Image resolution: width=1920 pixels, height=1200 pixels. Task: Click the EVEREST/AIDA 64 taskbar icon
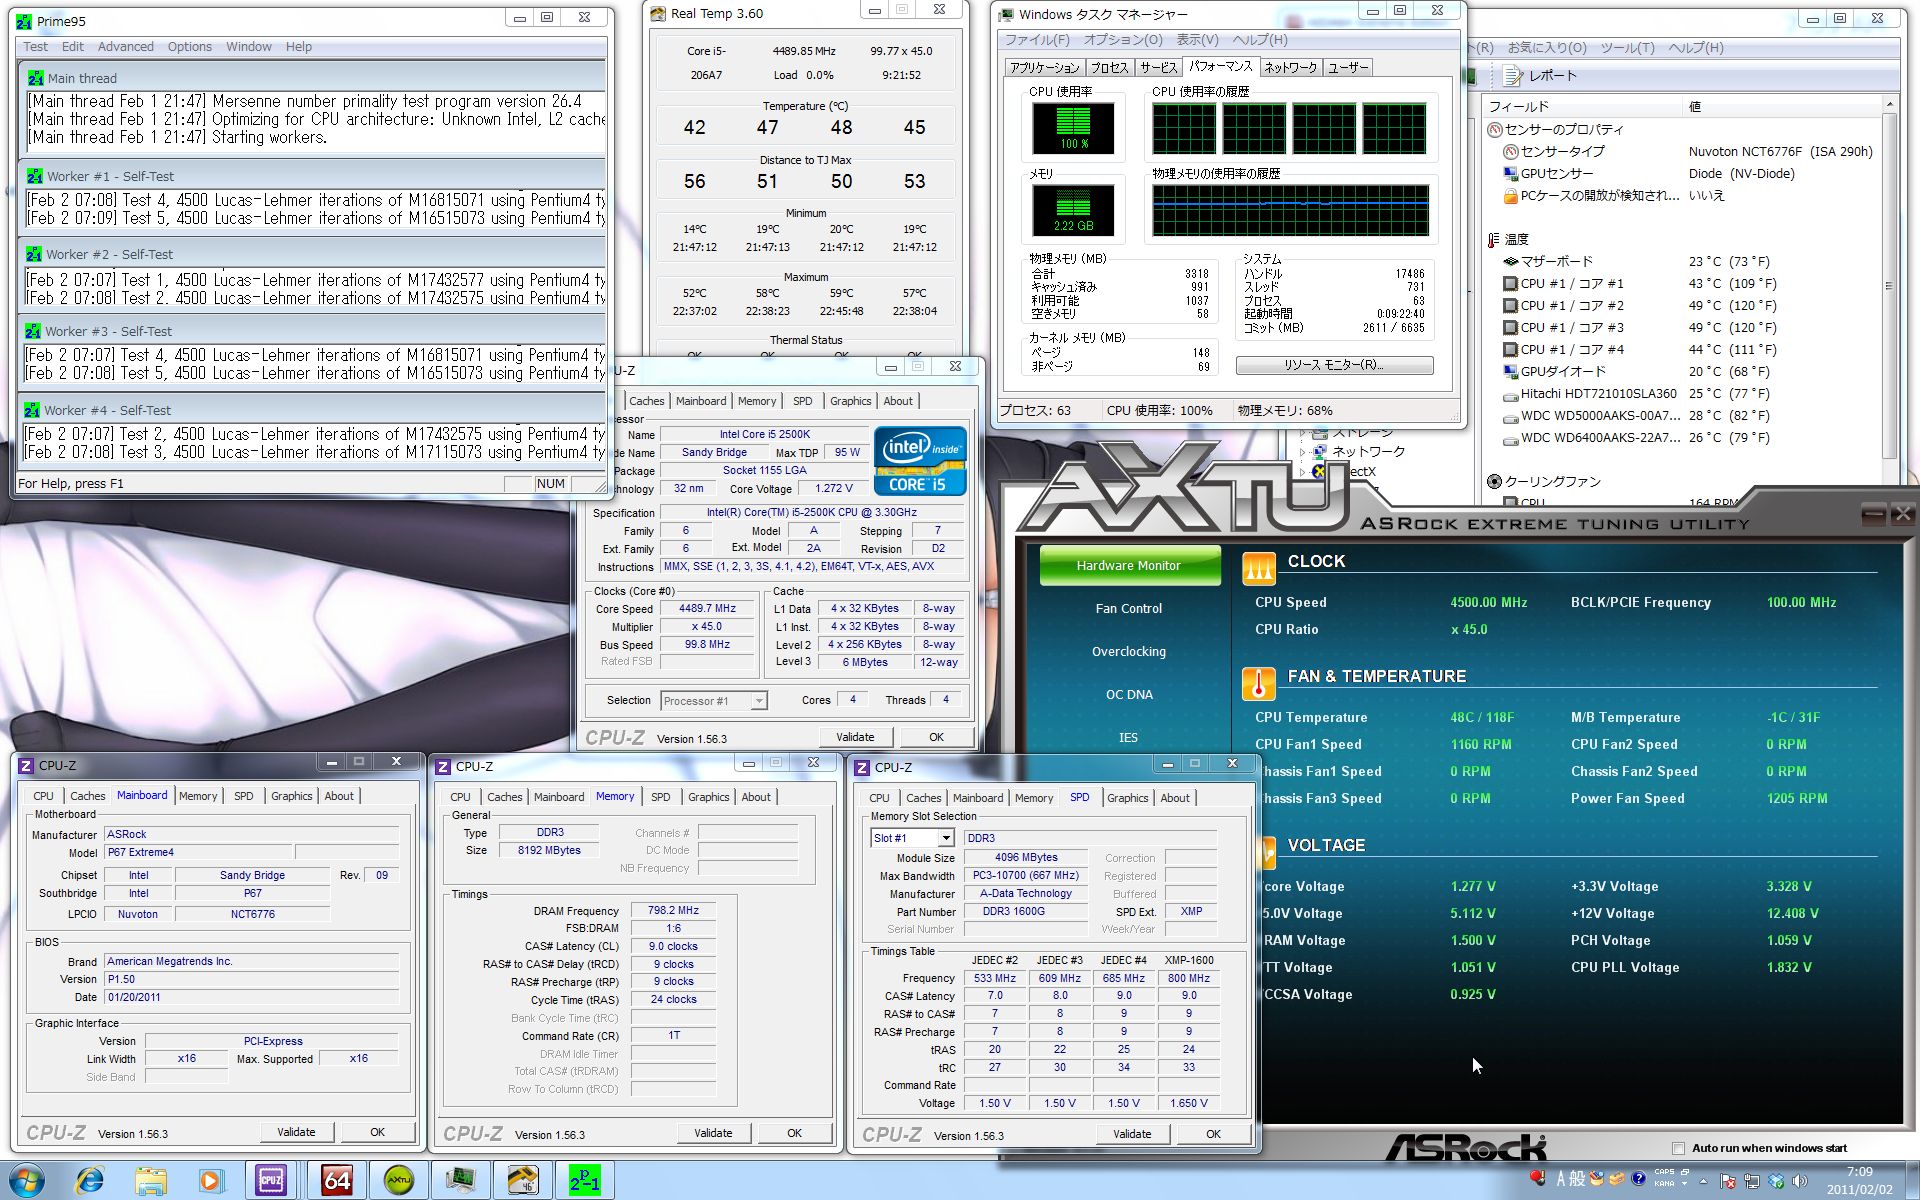click(x=337, y=1180)
